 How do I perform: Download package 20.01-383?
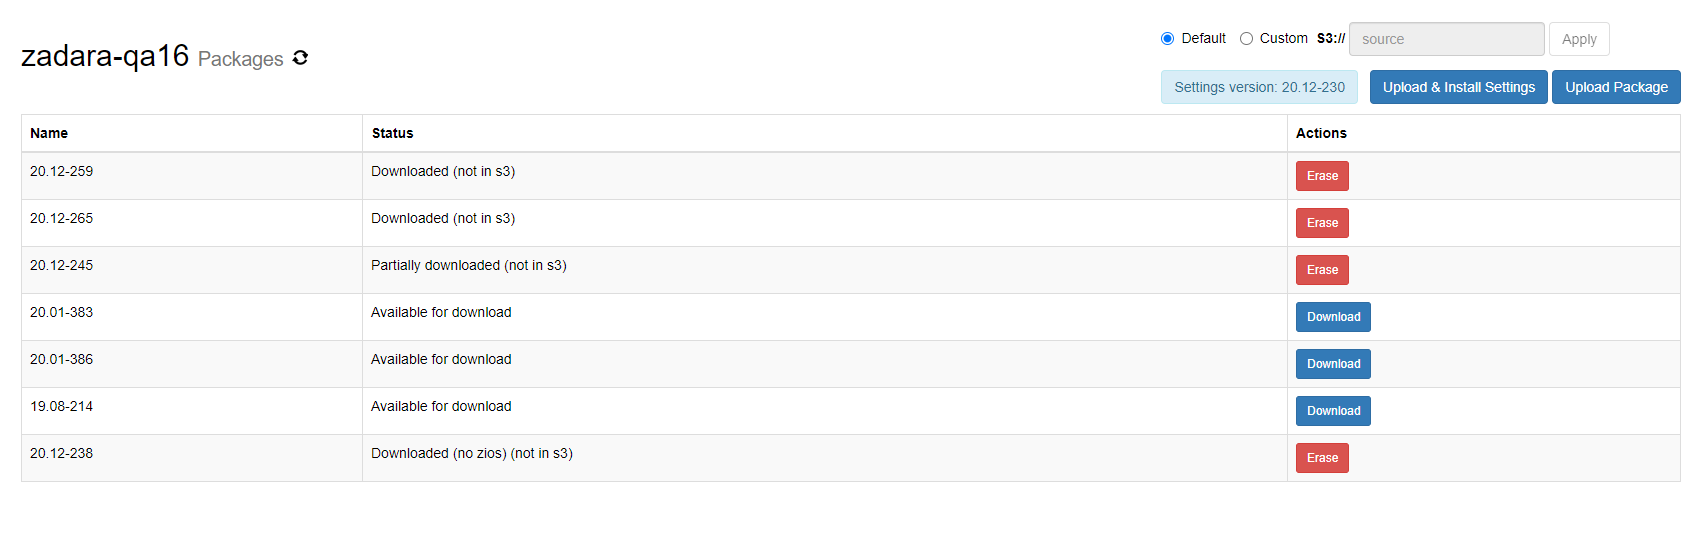click(x=1333, y=317)
